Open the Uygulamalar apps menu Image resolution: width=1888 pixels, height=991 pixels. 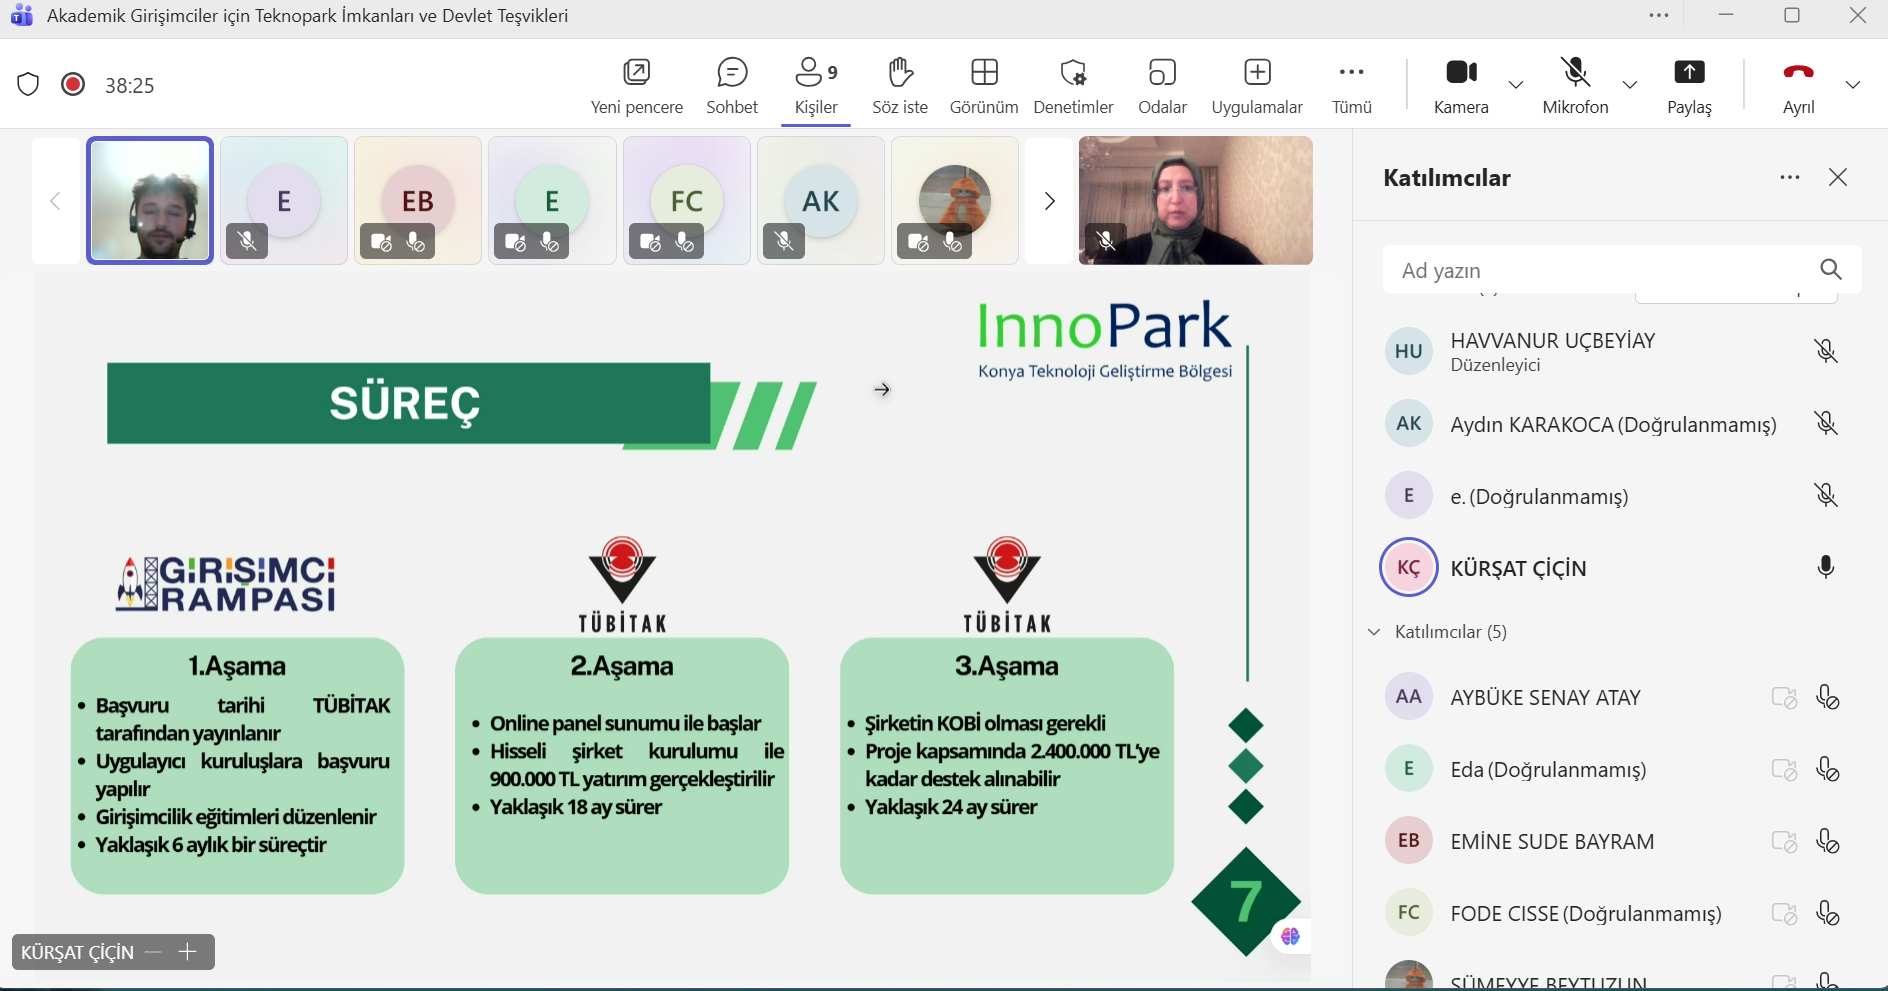tap(1257, 85)
